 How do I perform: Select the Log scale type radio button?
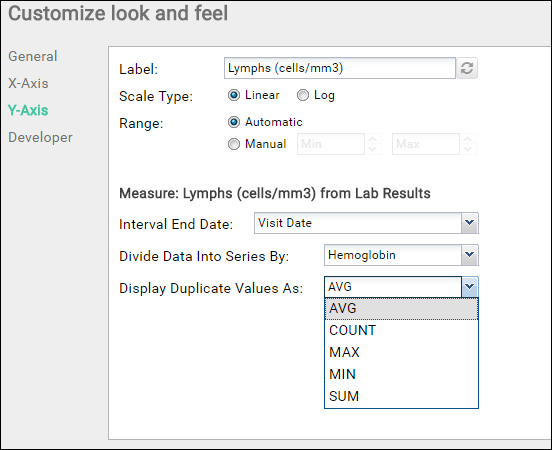point(303,95)
